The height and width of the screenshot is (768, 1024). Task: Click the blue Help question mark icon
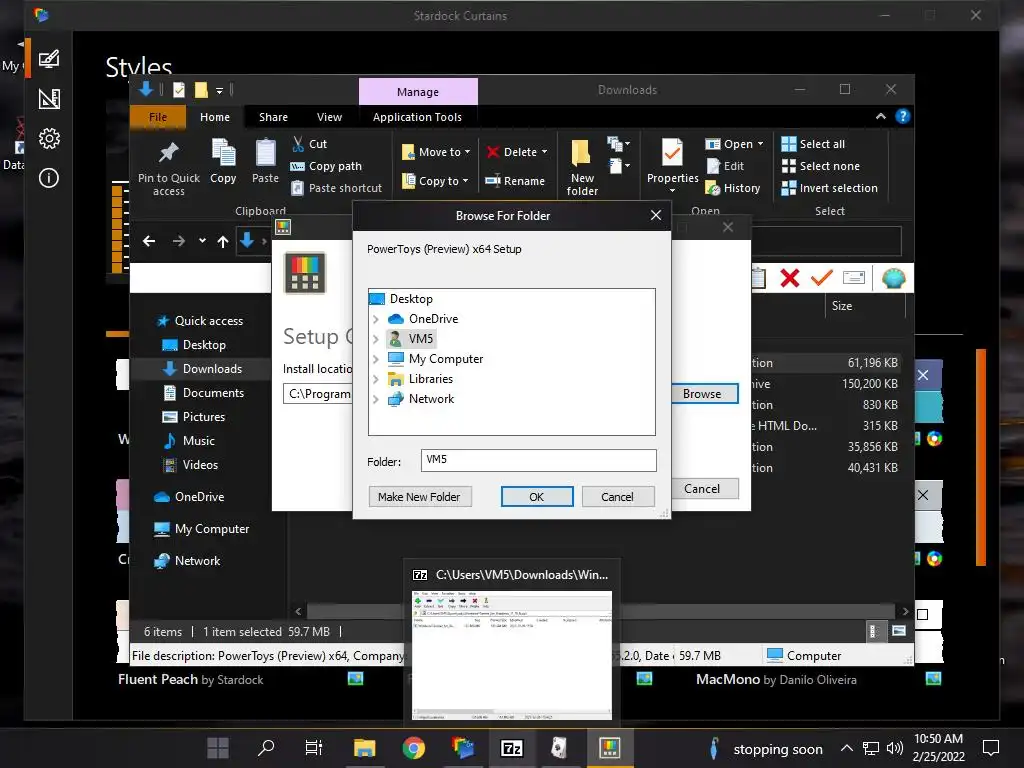click(x=903, y=116)
